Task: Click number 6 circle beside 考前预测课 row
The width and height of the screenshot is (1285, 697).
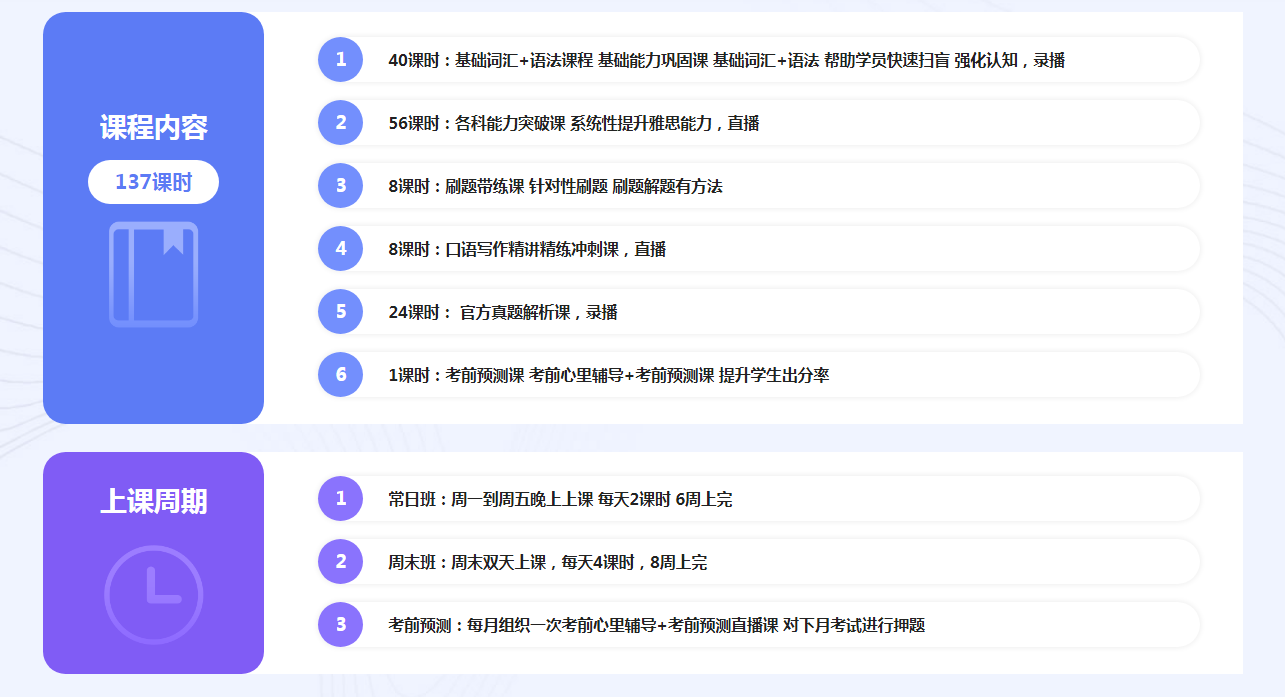Action: coord(341,375)
